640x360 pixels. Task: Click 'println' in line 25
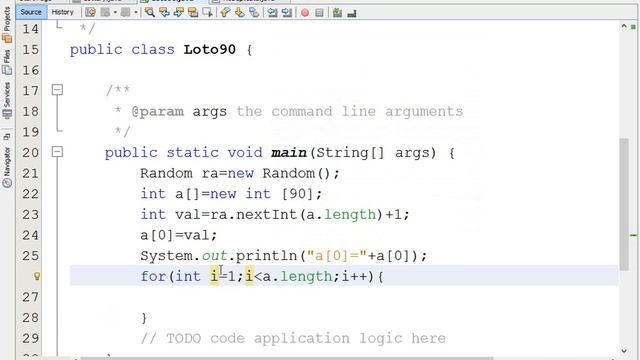coord(267,256)
